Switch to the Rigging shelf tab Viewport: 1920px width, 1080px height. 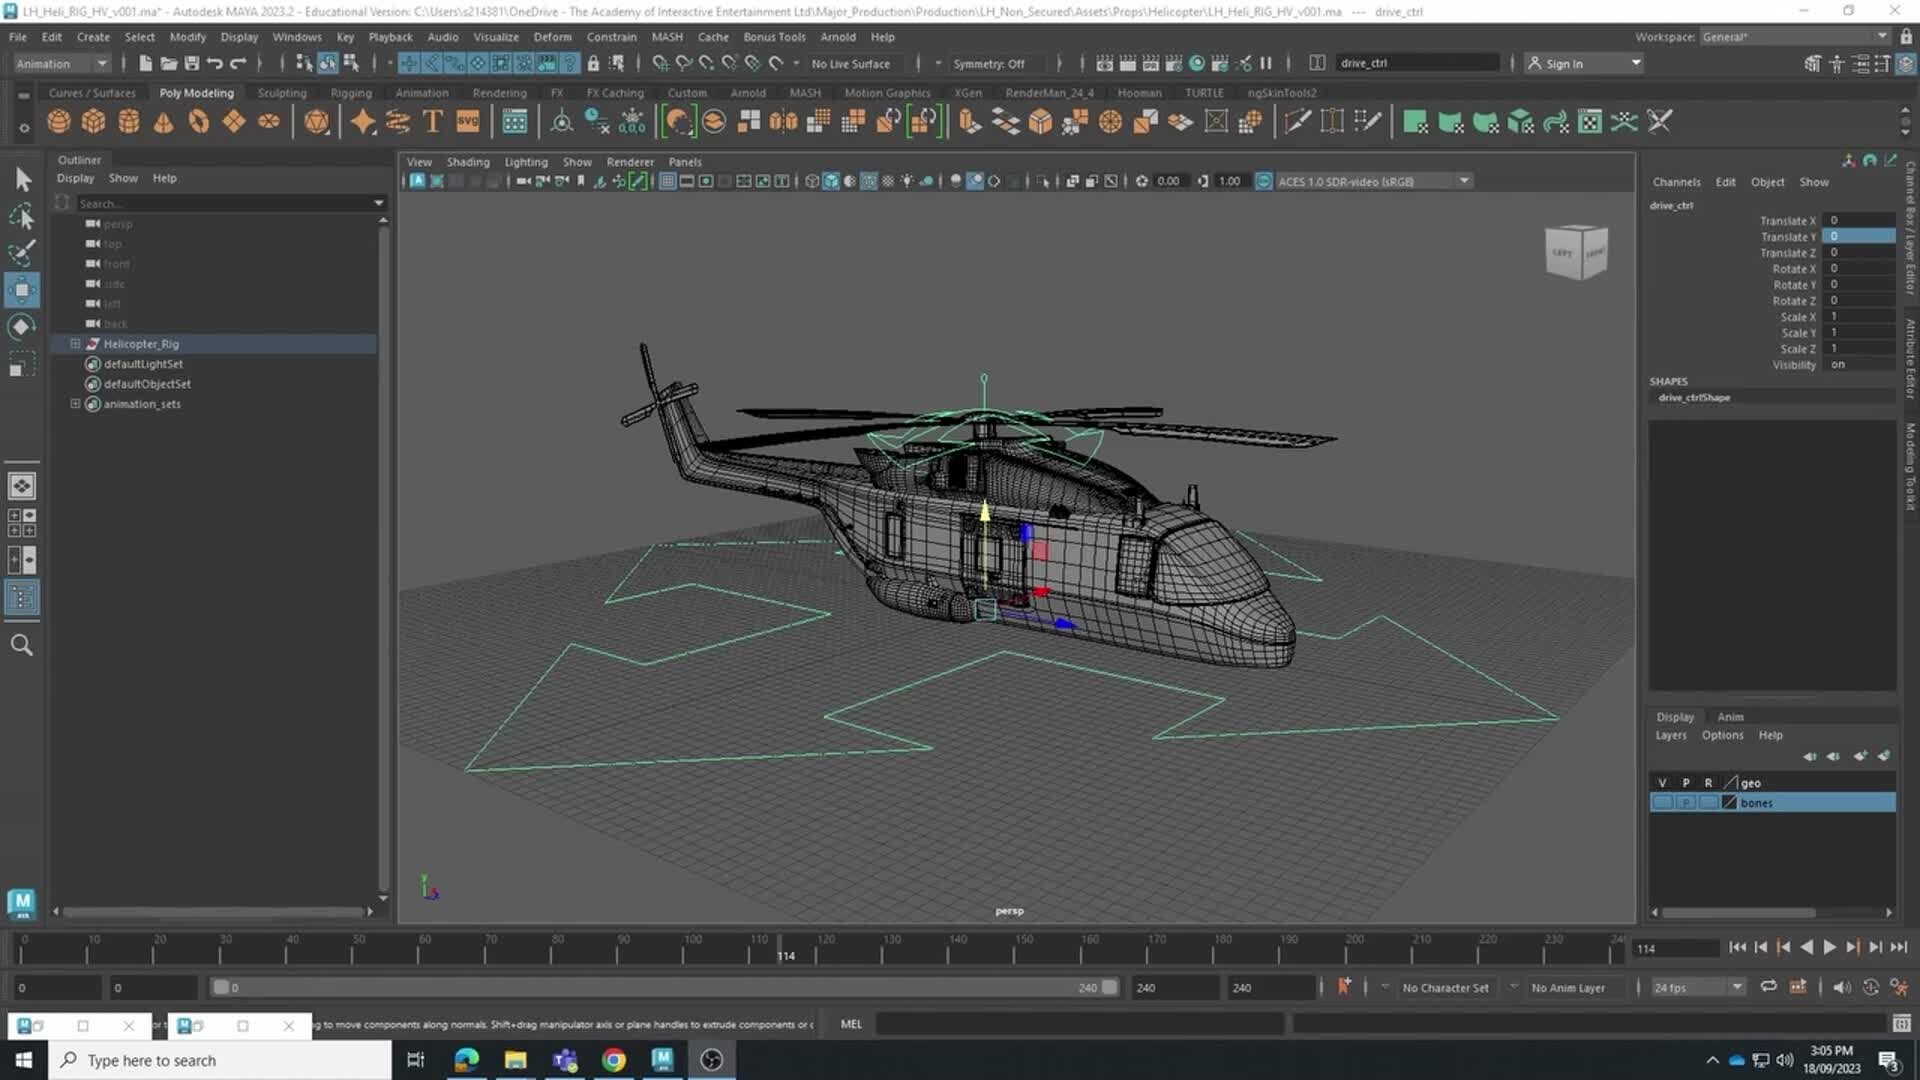[351, 92]
